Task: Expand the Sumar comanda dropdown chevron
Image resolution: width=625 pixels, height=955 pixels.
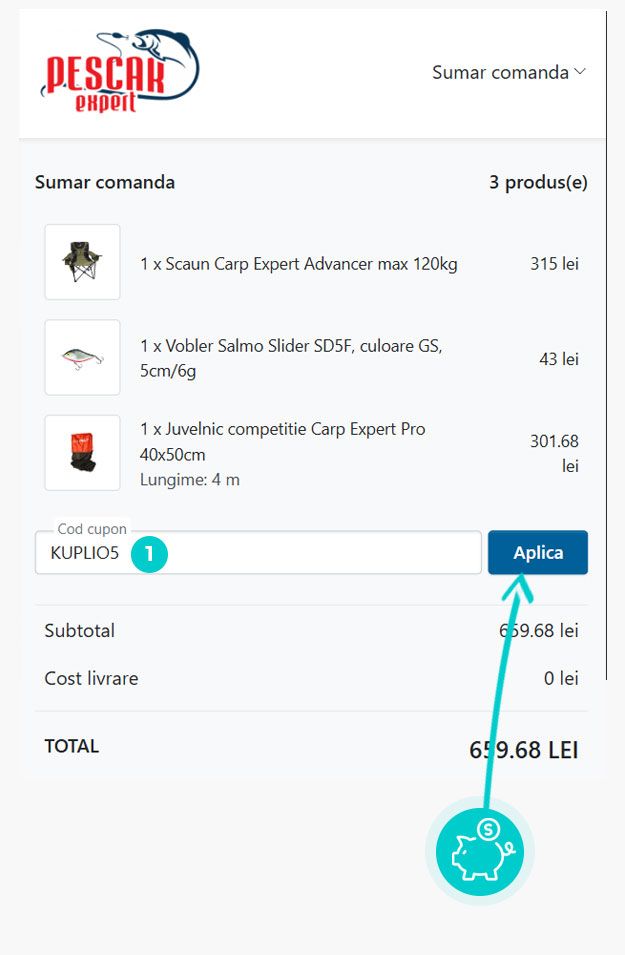Action: click(x=580, y=72)
